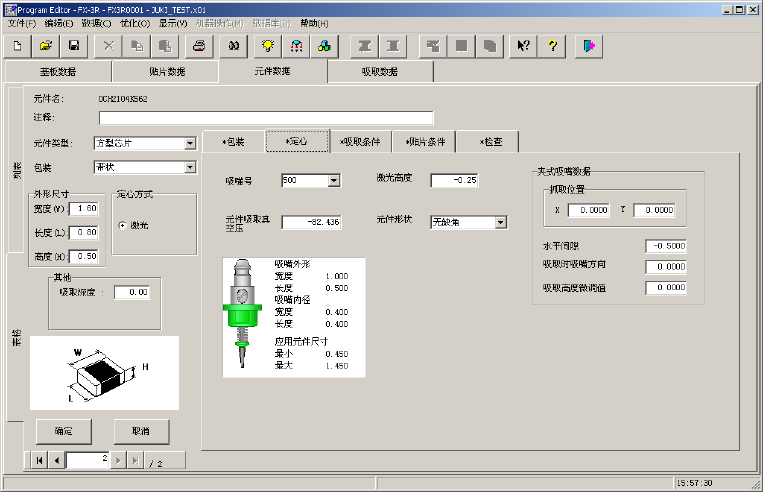Switch to the 包装 sub-tab
Screen dimensions: 763x492
click(234, 142)
